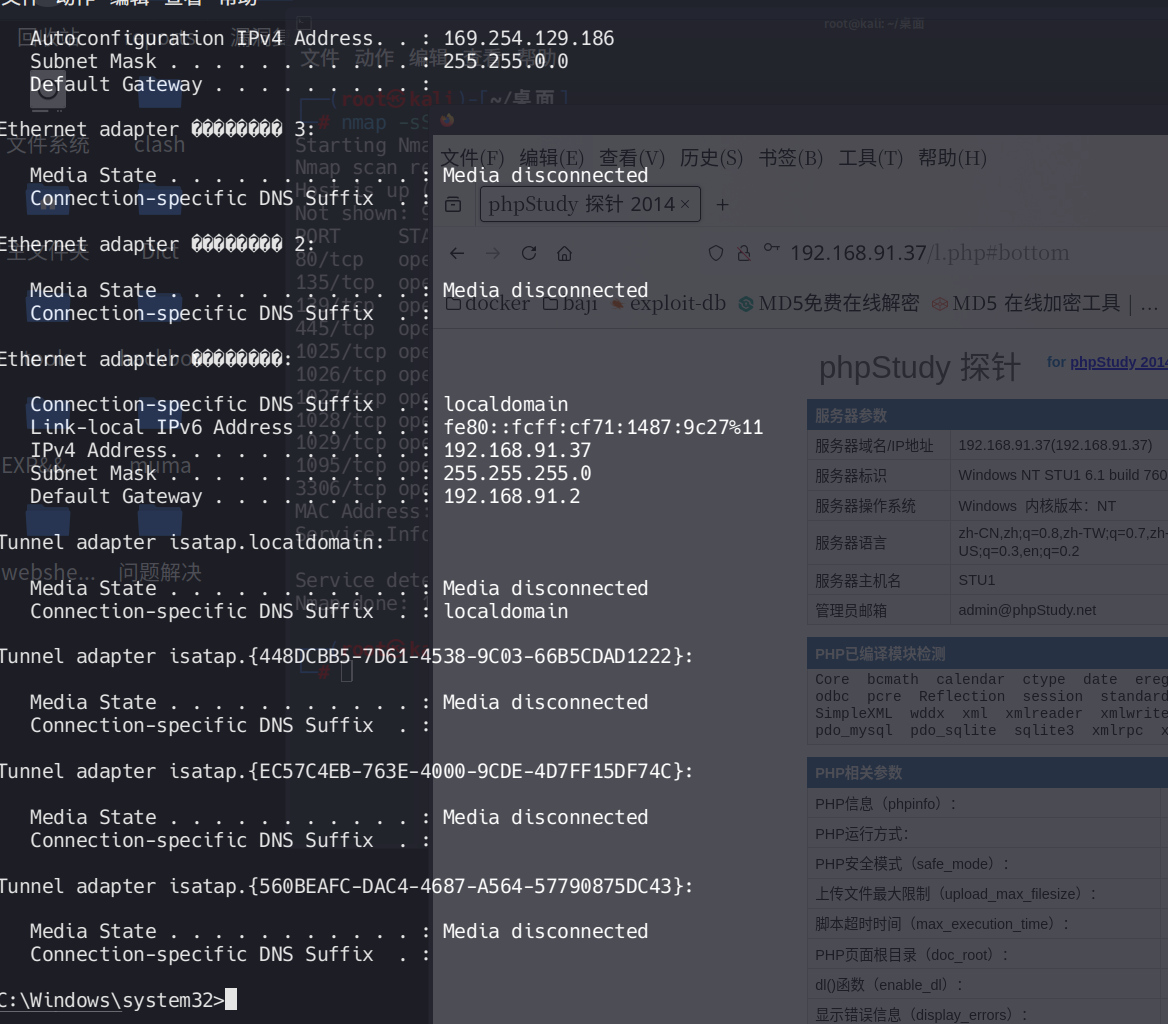Click the STU1 hostname value
The image size is (1168, 1024).
977,580
